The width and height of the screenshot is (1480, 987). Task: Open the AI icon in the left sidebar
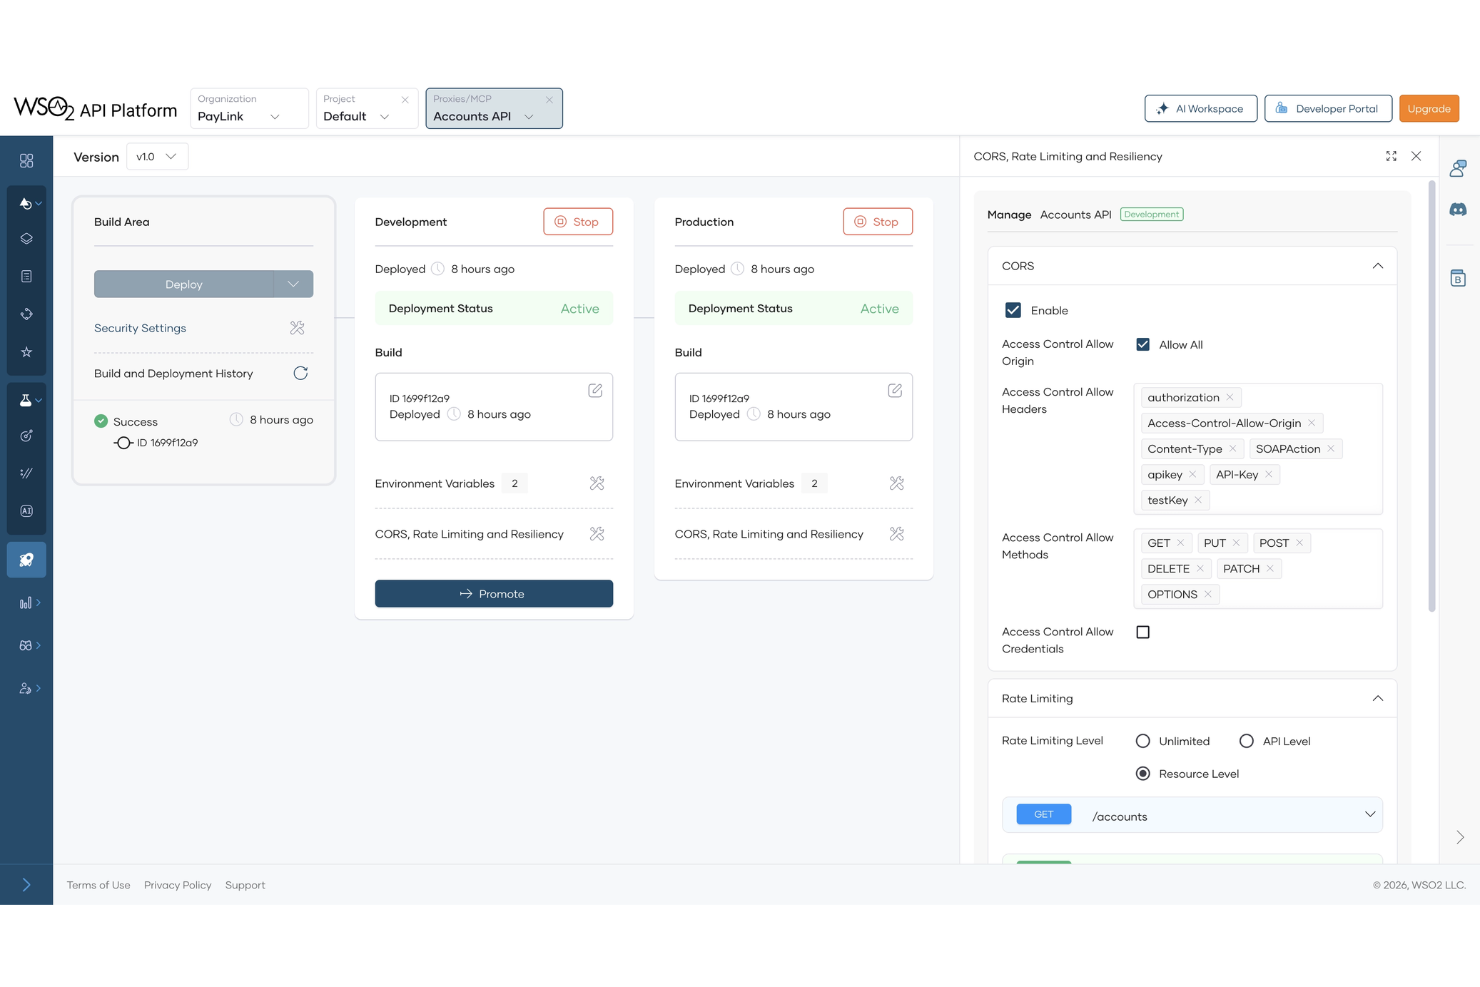tap(26, 511)
